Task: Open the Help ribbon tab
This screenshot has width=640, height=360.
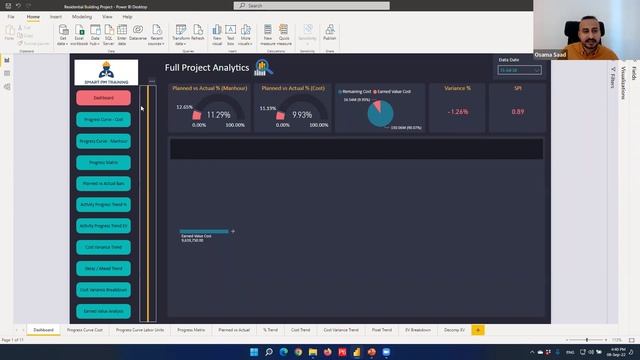Action: click(x=127, y=17)
